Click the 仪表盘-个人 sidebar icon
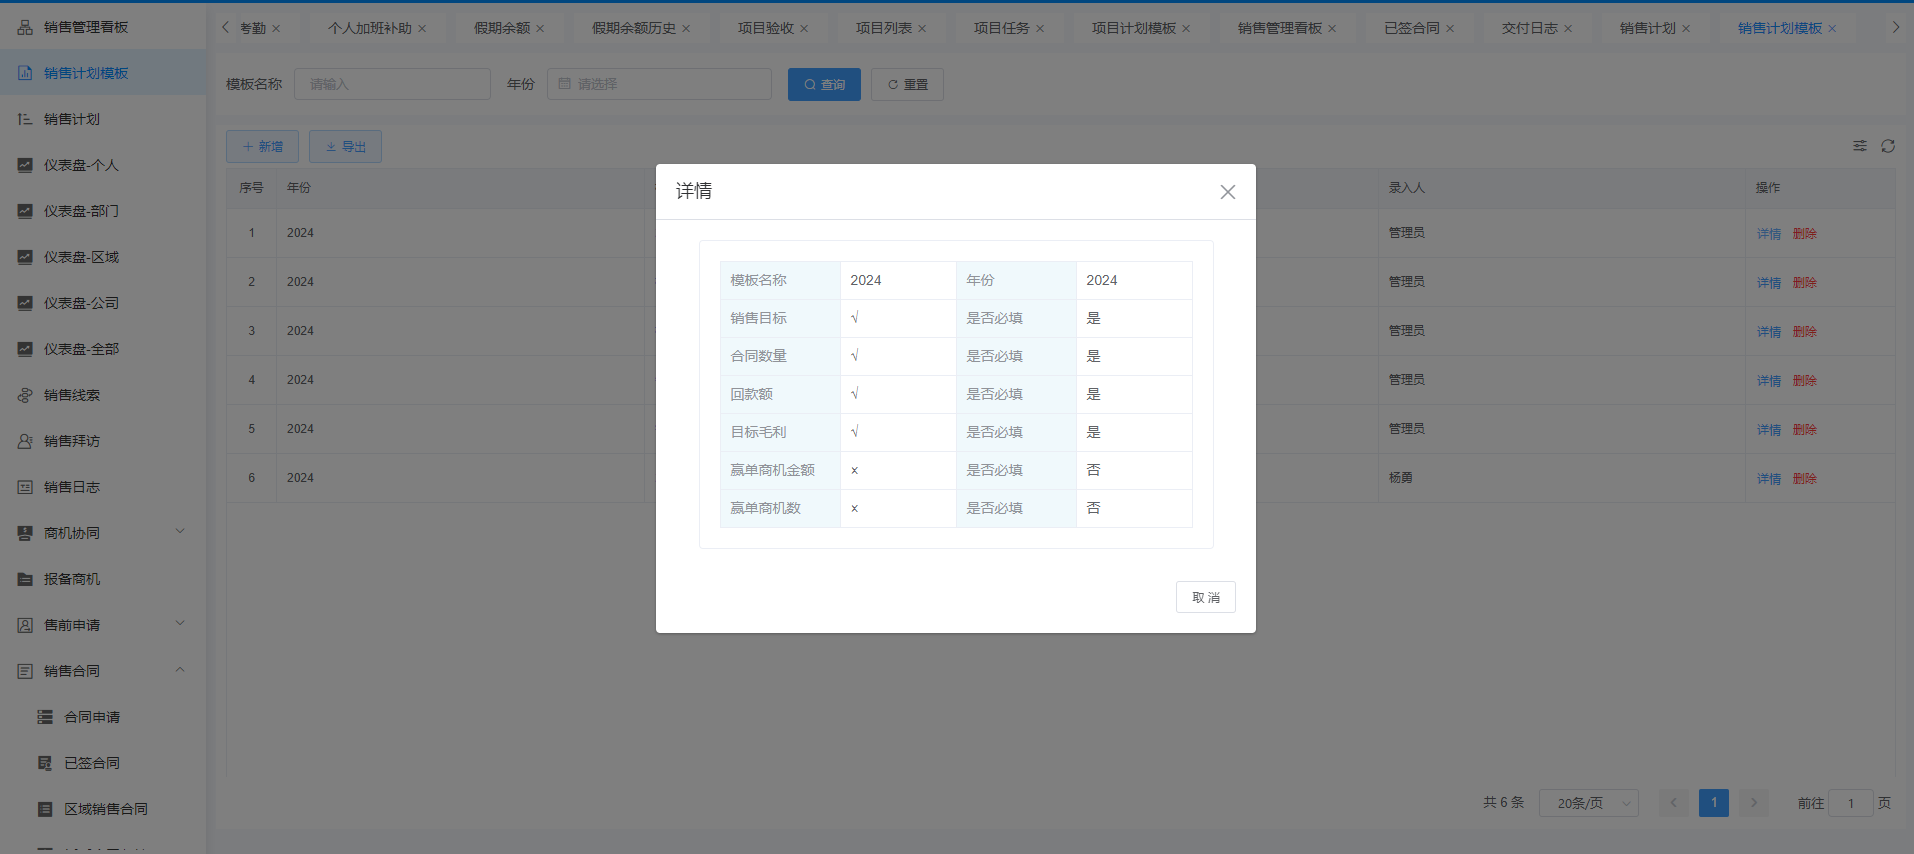Viewport: 1914px width, 854px height. 25,165
